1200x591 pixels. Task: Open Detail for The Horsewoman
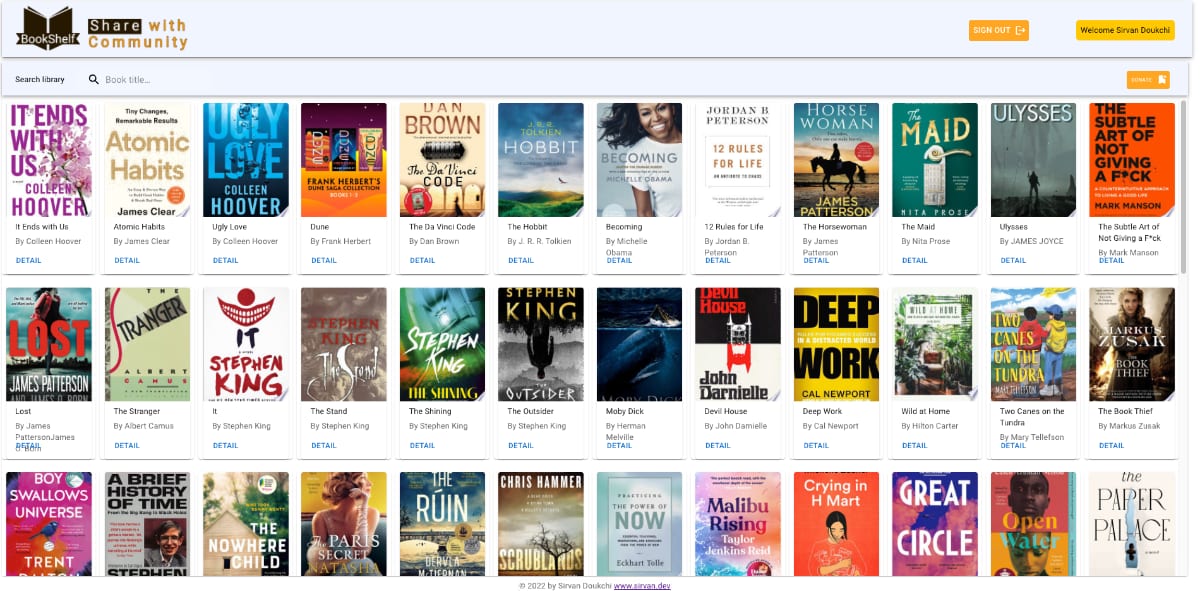point(817,260)
